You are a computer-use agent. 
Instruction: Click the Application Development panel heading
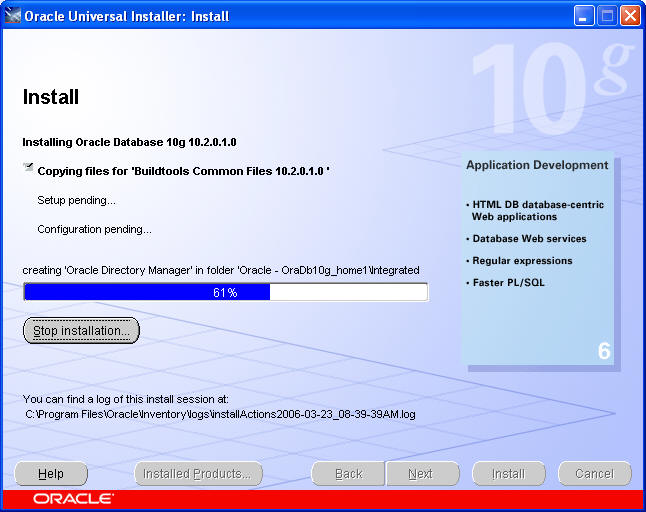pyautogui.click(x=537, y=165)
